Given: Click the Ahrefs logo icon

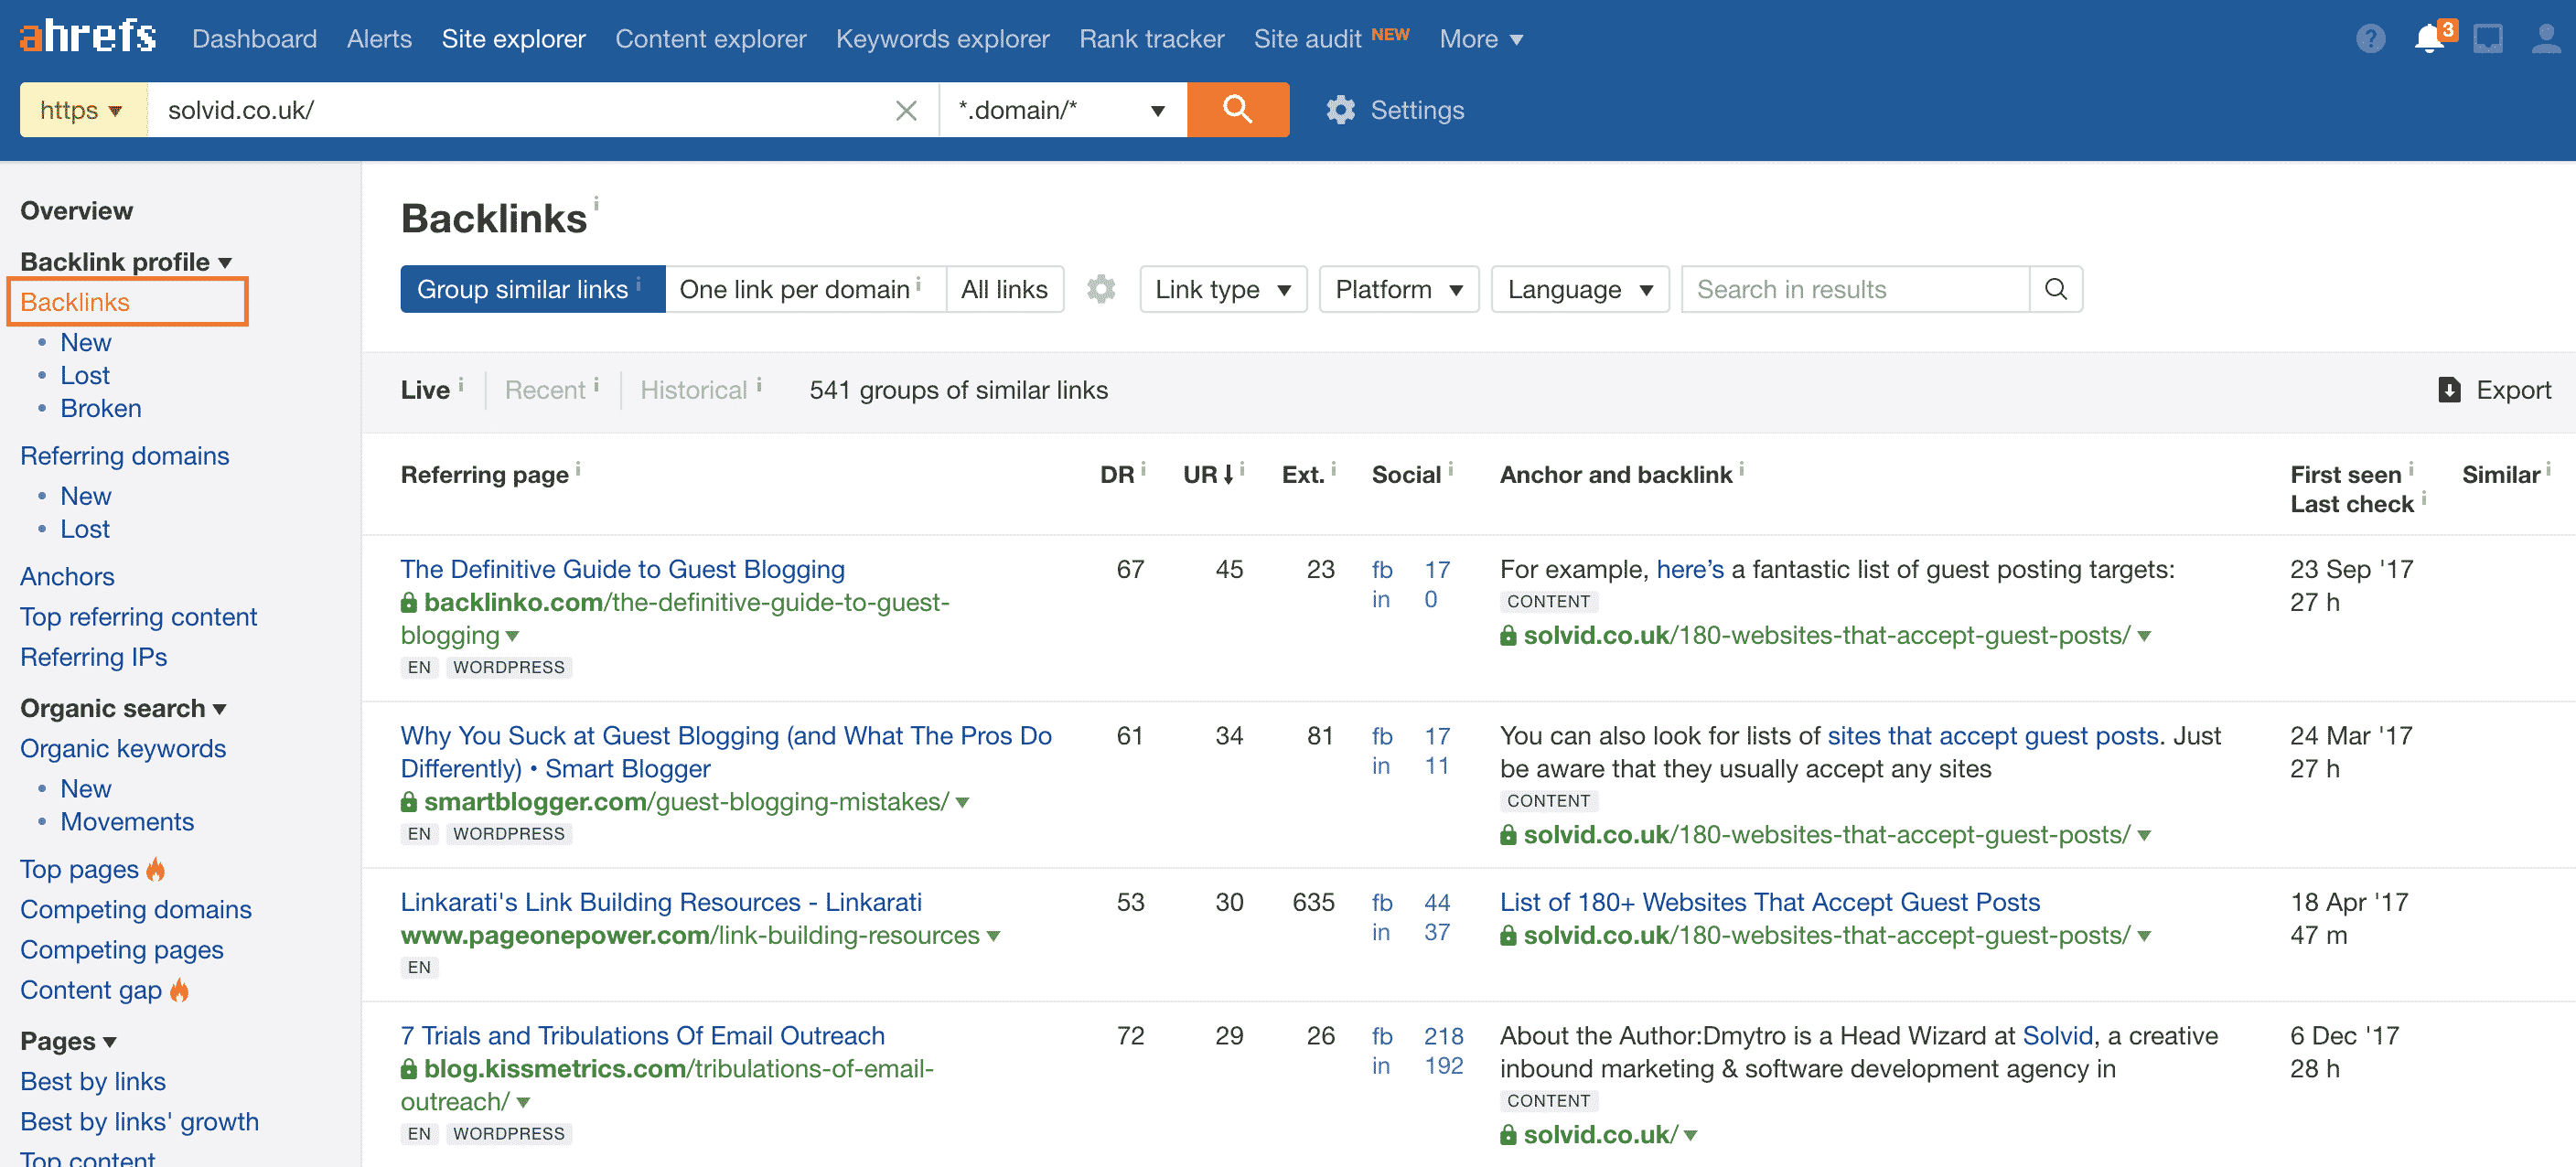Looking at the screenshot, I should pos(85,35).
